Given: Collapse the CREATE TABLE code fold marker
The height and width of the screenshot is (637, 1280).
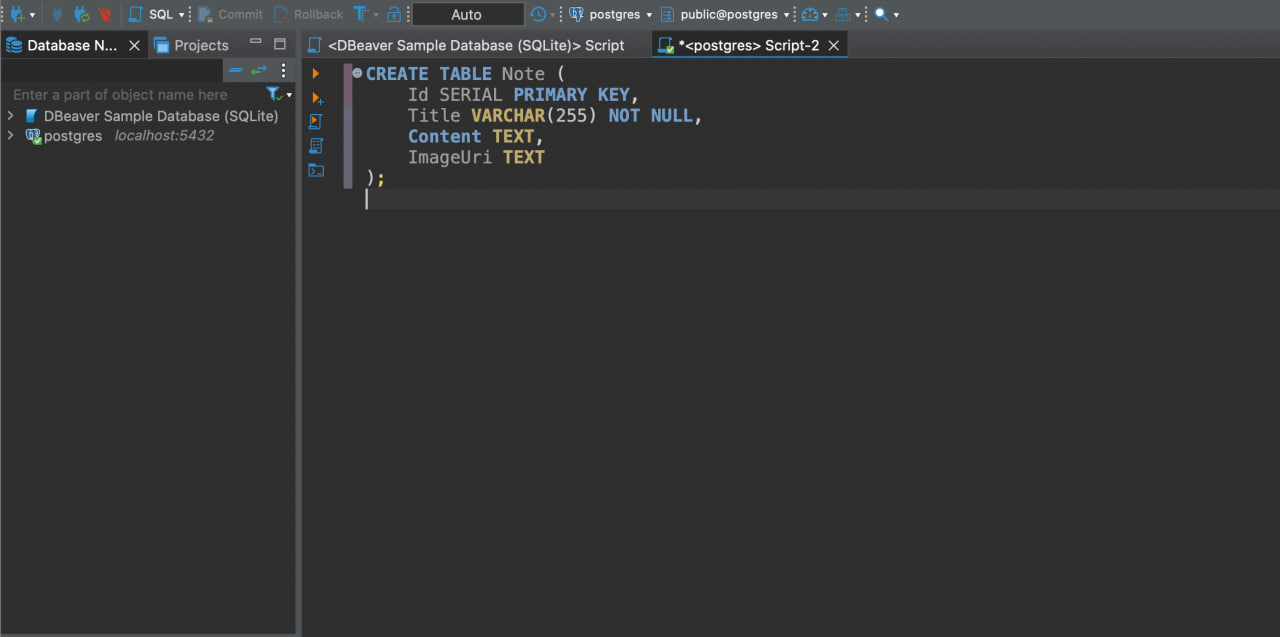Looking at the screenshot, I should point(357,73).
